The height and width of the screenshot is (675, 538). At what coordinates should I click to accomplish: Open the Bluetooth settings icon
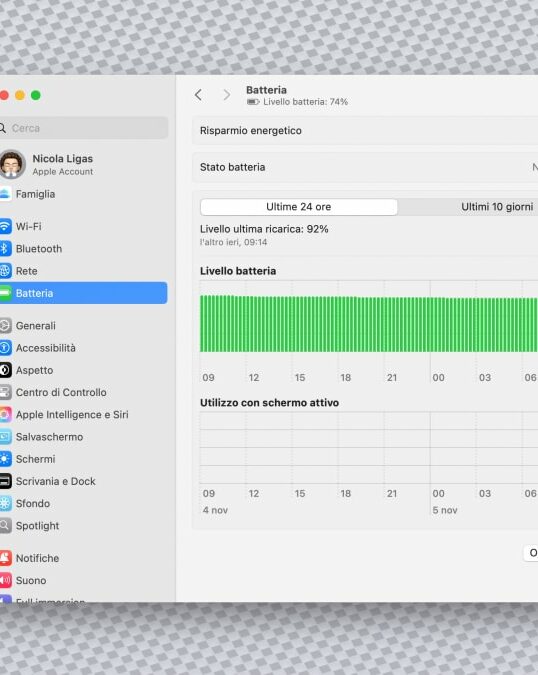point(5,248)
